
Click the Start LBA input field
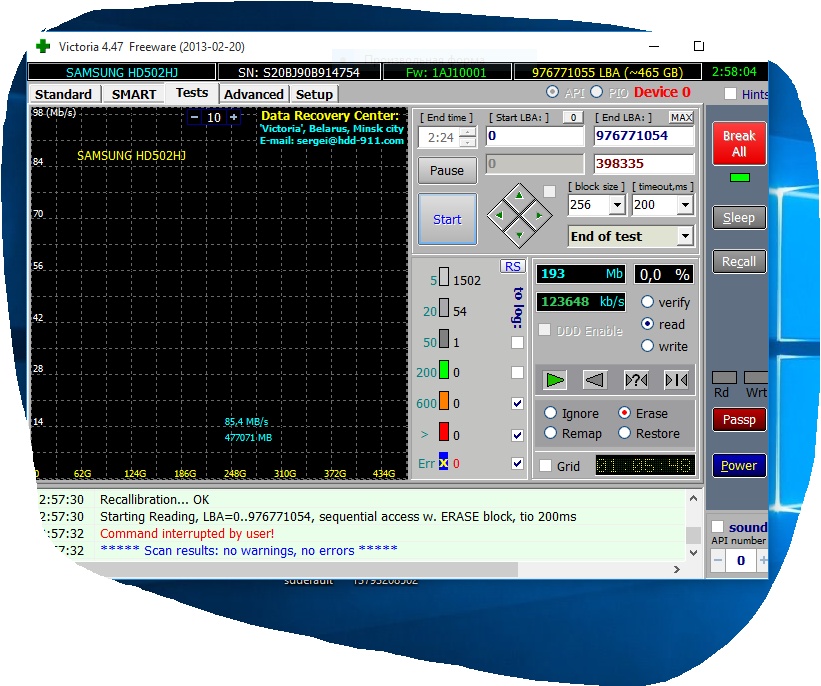[x=534, y=136]
